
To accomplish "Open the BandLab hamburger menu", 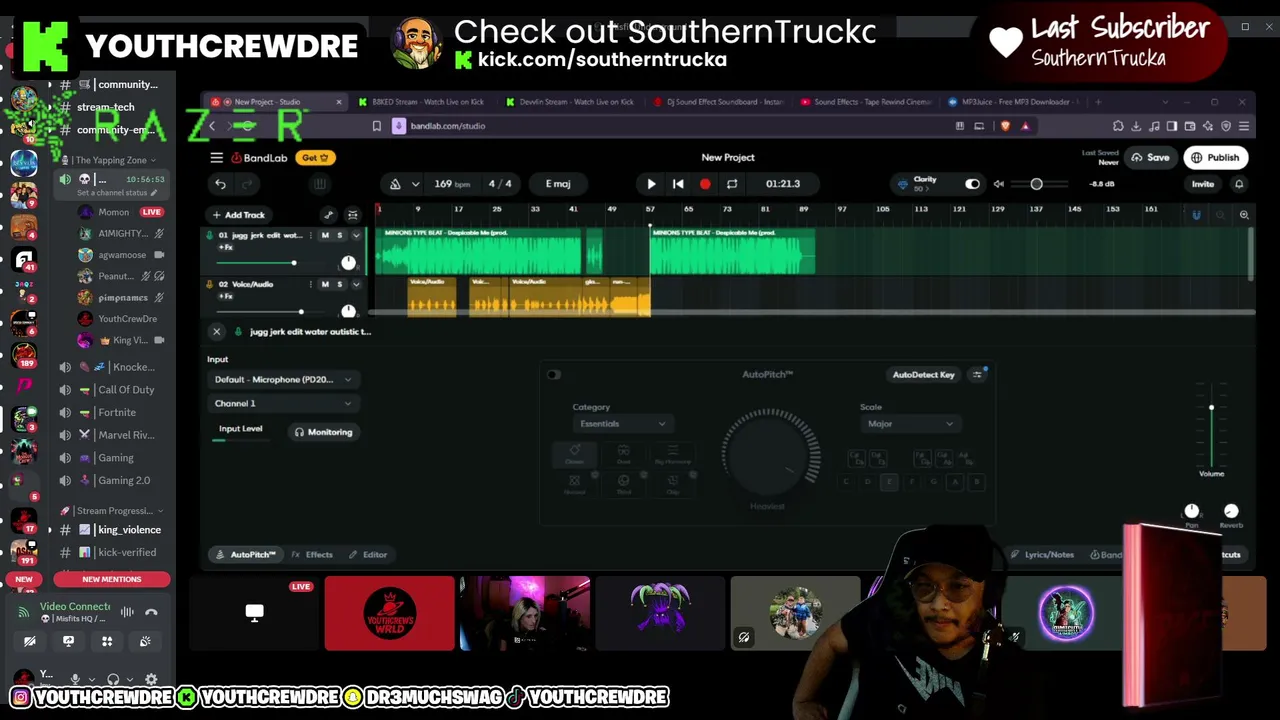I will click(216, 157).
